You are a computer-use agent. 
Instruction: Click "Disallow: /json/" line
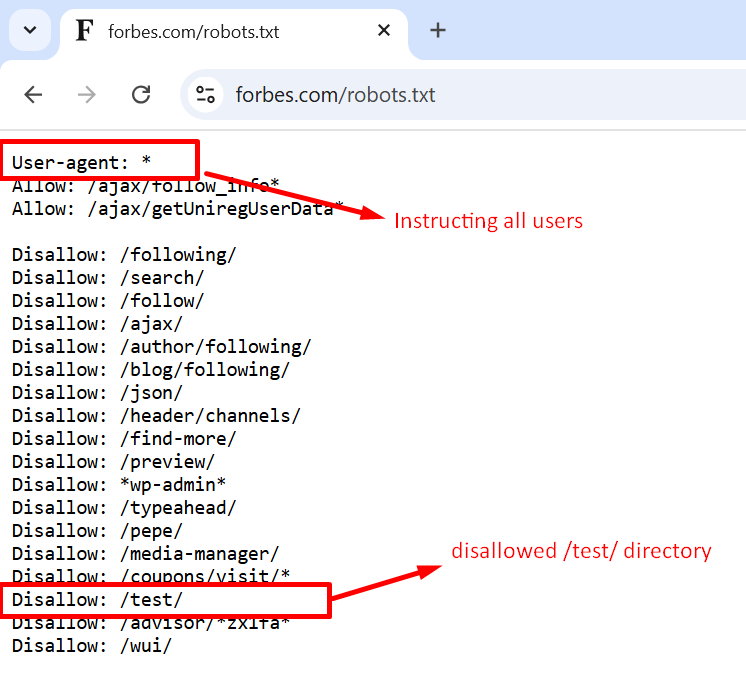(97, 393)
